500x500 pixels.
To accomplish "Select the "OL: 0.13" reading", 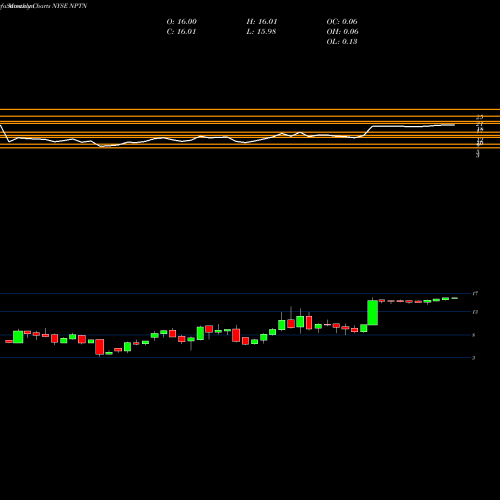I will click(342, 42).
